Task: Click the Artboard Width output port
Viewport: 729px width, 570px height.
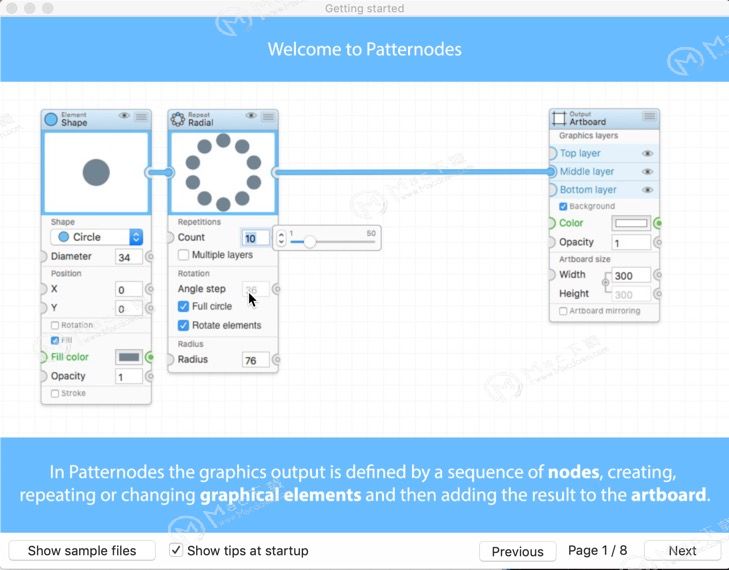Action: pos(657,275)
